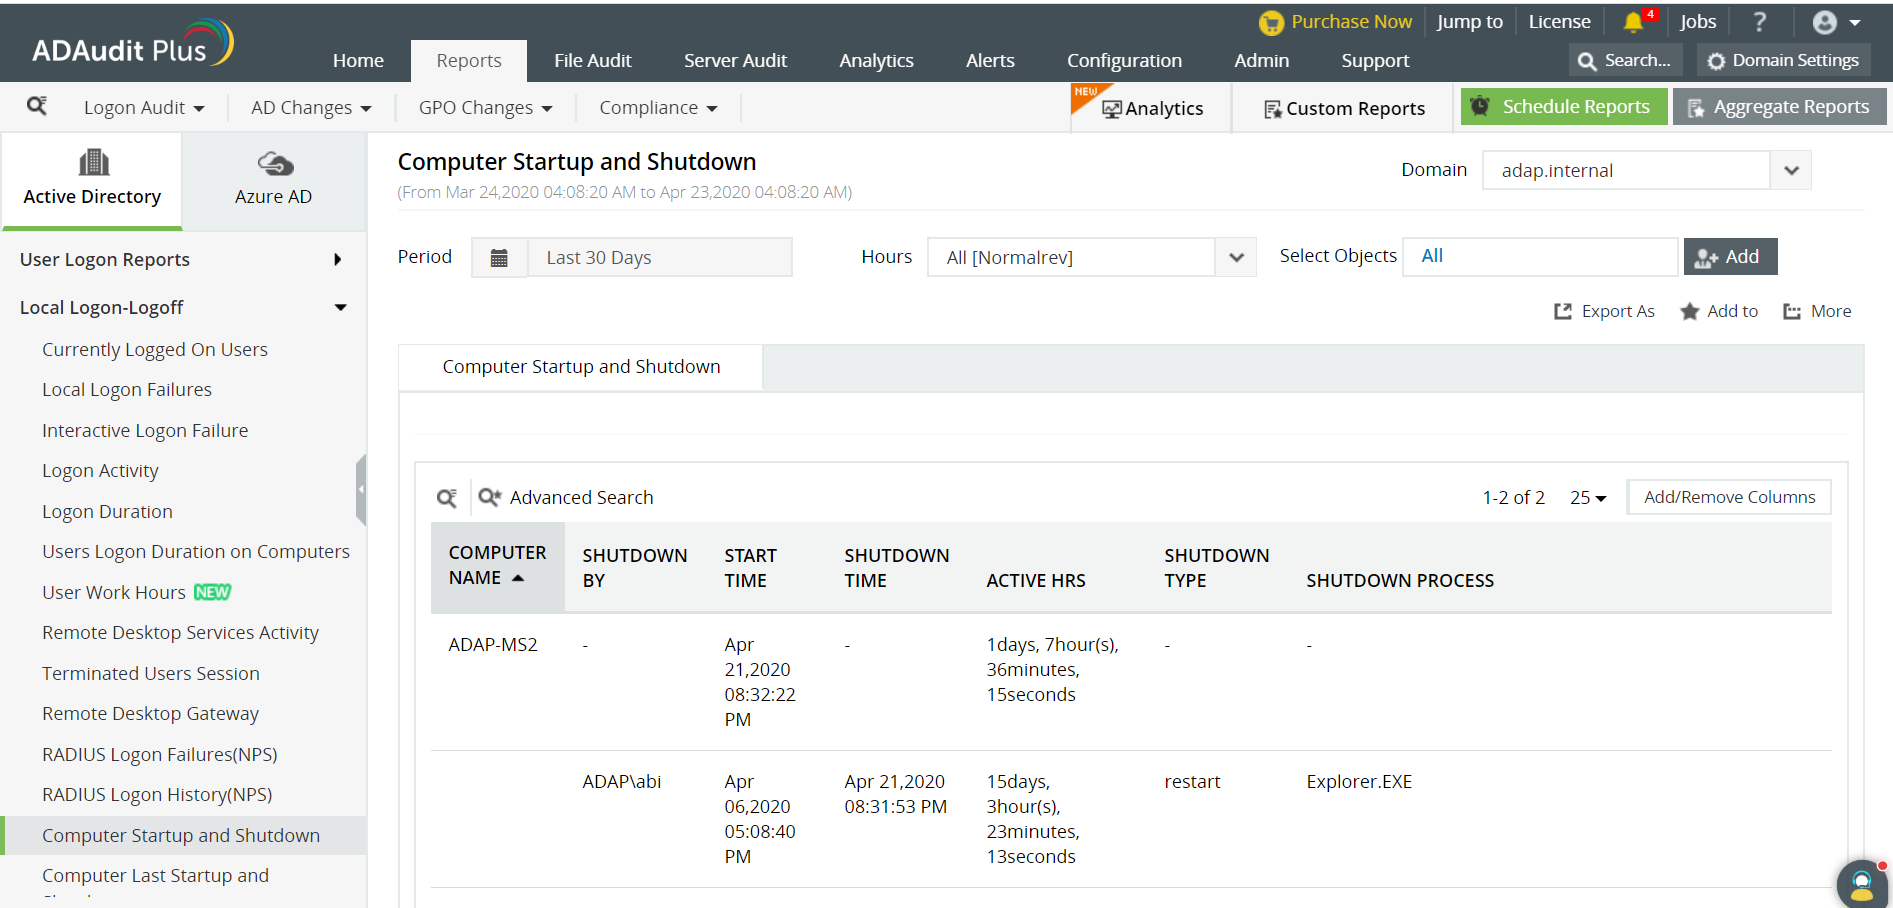The height and width of the screenshot is (908, 1893).
Task: Open the Domain dropdown arrow
Action: [x=1791, y=170]
